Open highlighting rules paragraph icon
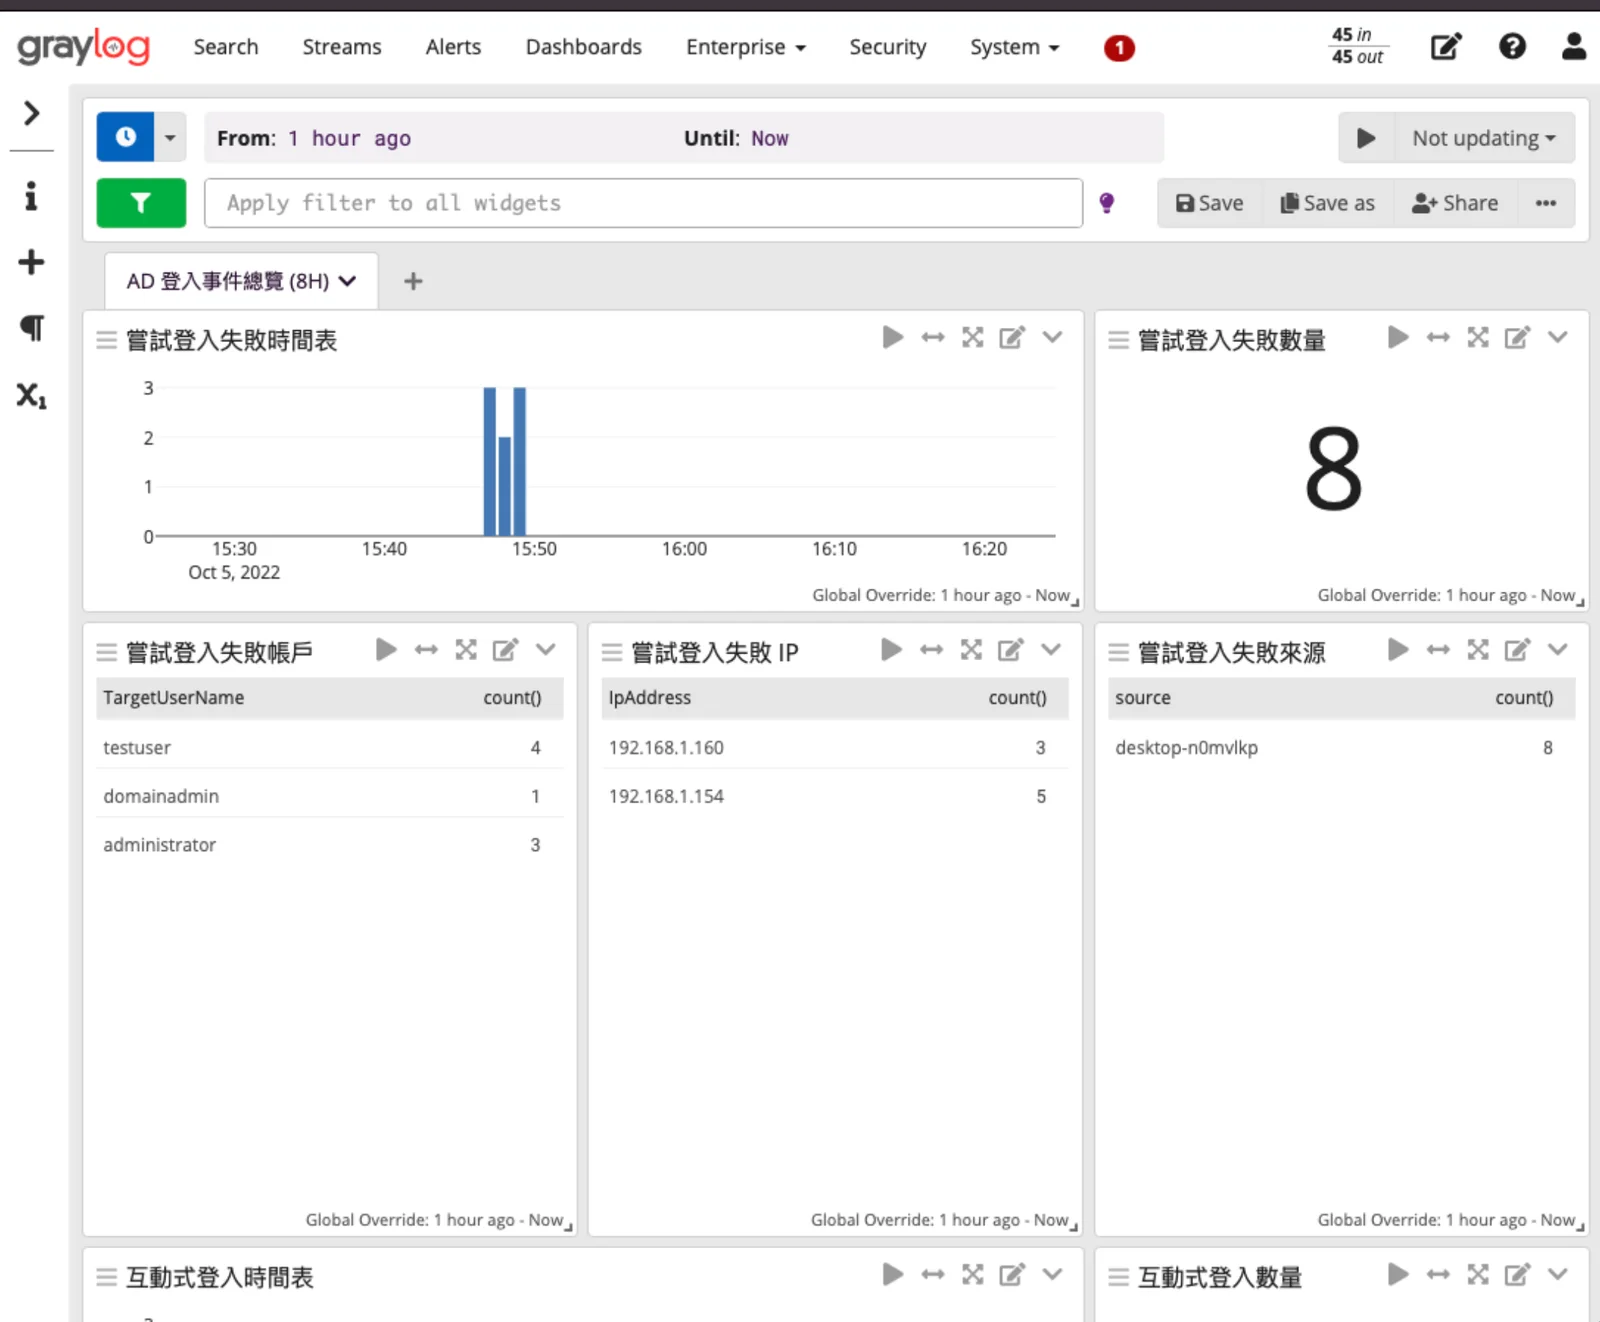The image size is (1600, 1322). pyautogui.click(x=31, y=328)
